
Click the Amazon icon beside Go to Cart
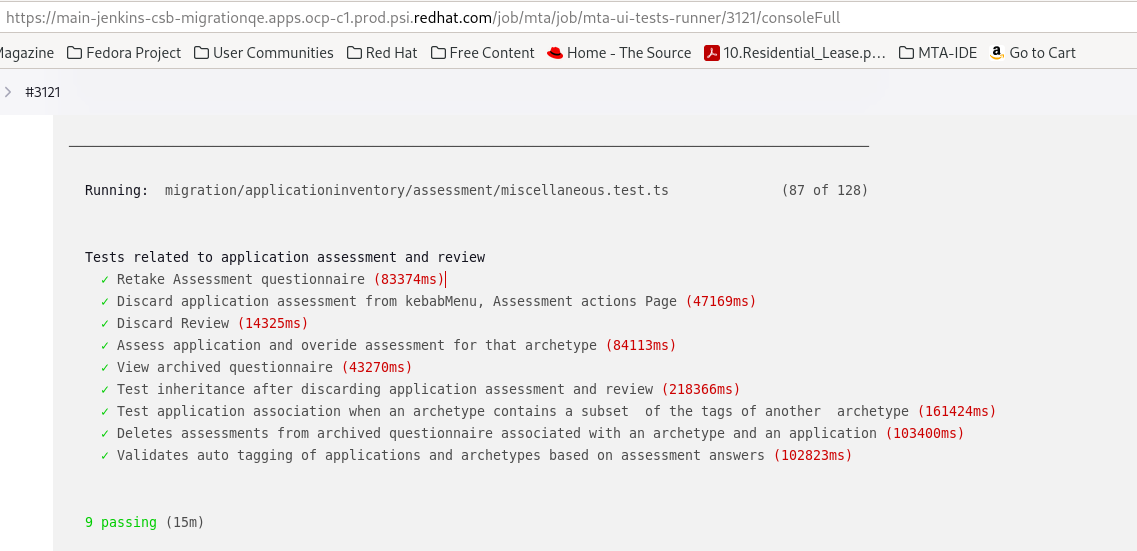(x=996, y=53)
